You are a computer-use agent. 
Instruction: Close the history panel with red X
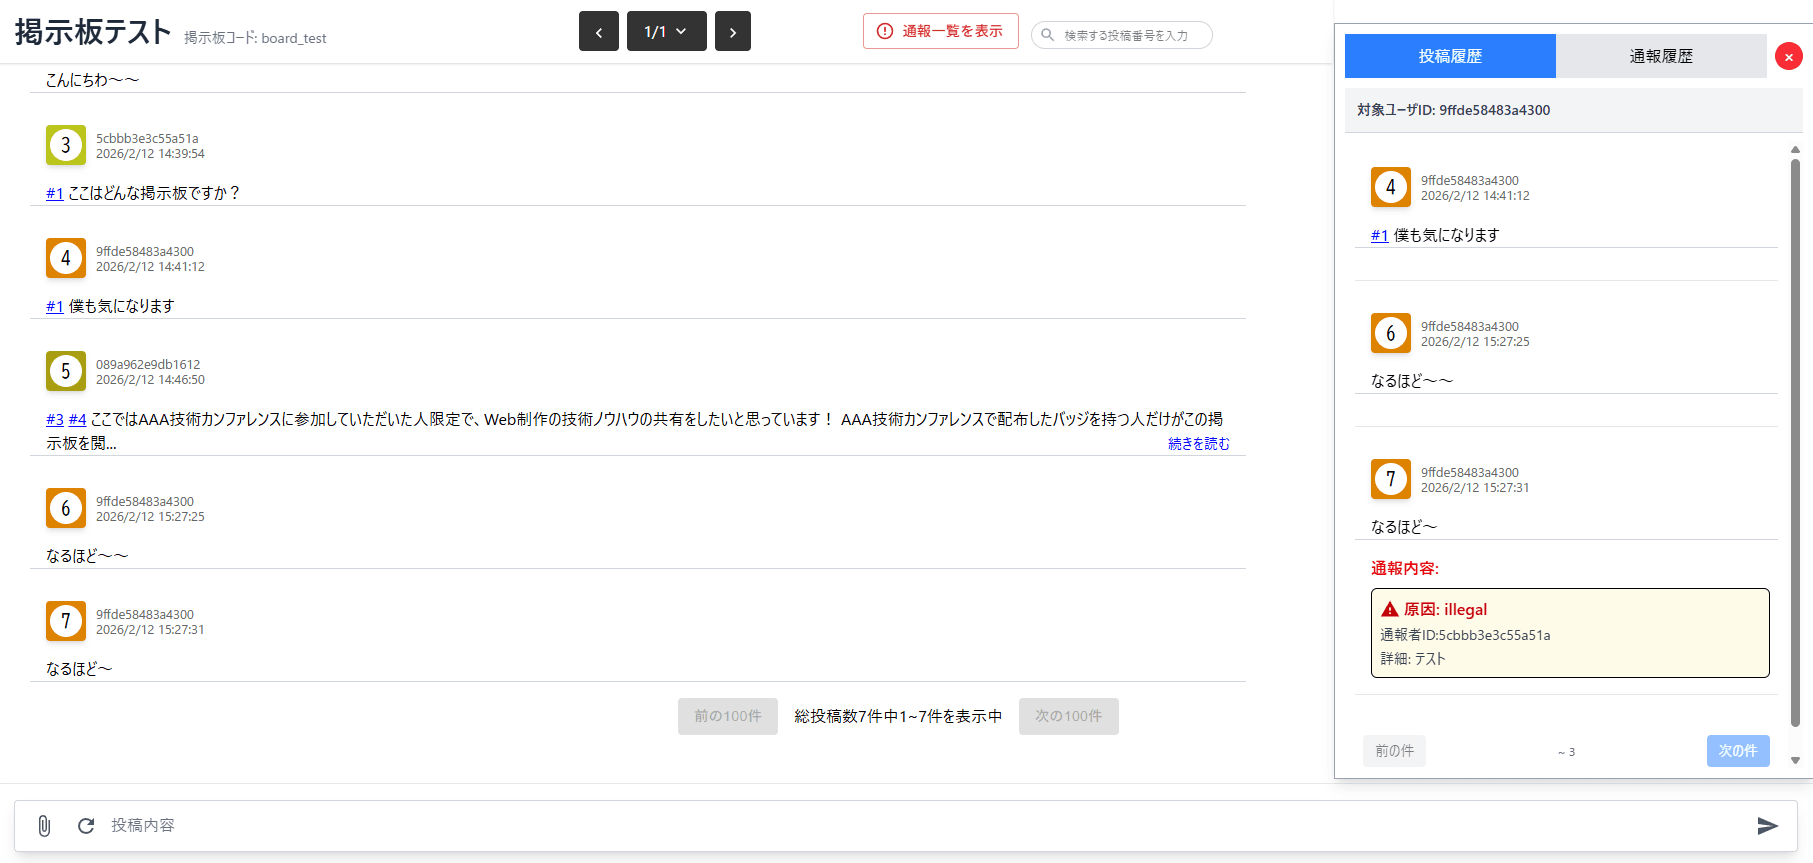tap(1788, 57)
